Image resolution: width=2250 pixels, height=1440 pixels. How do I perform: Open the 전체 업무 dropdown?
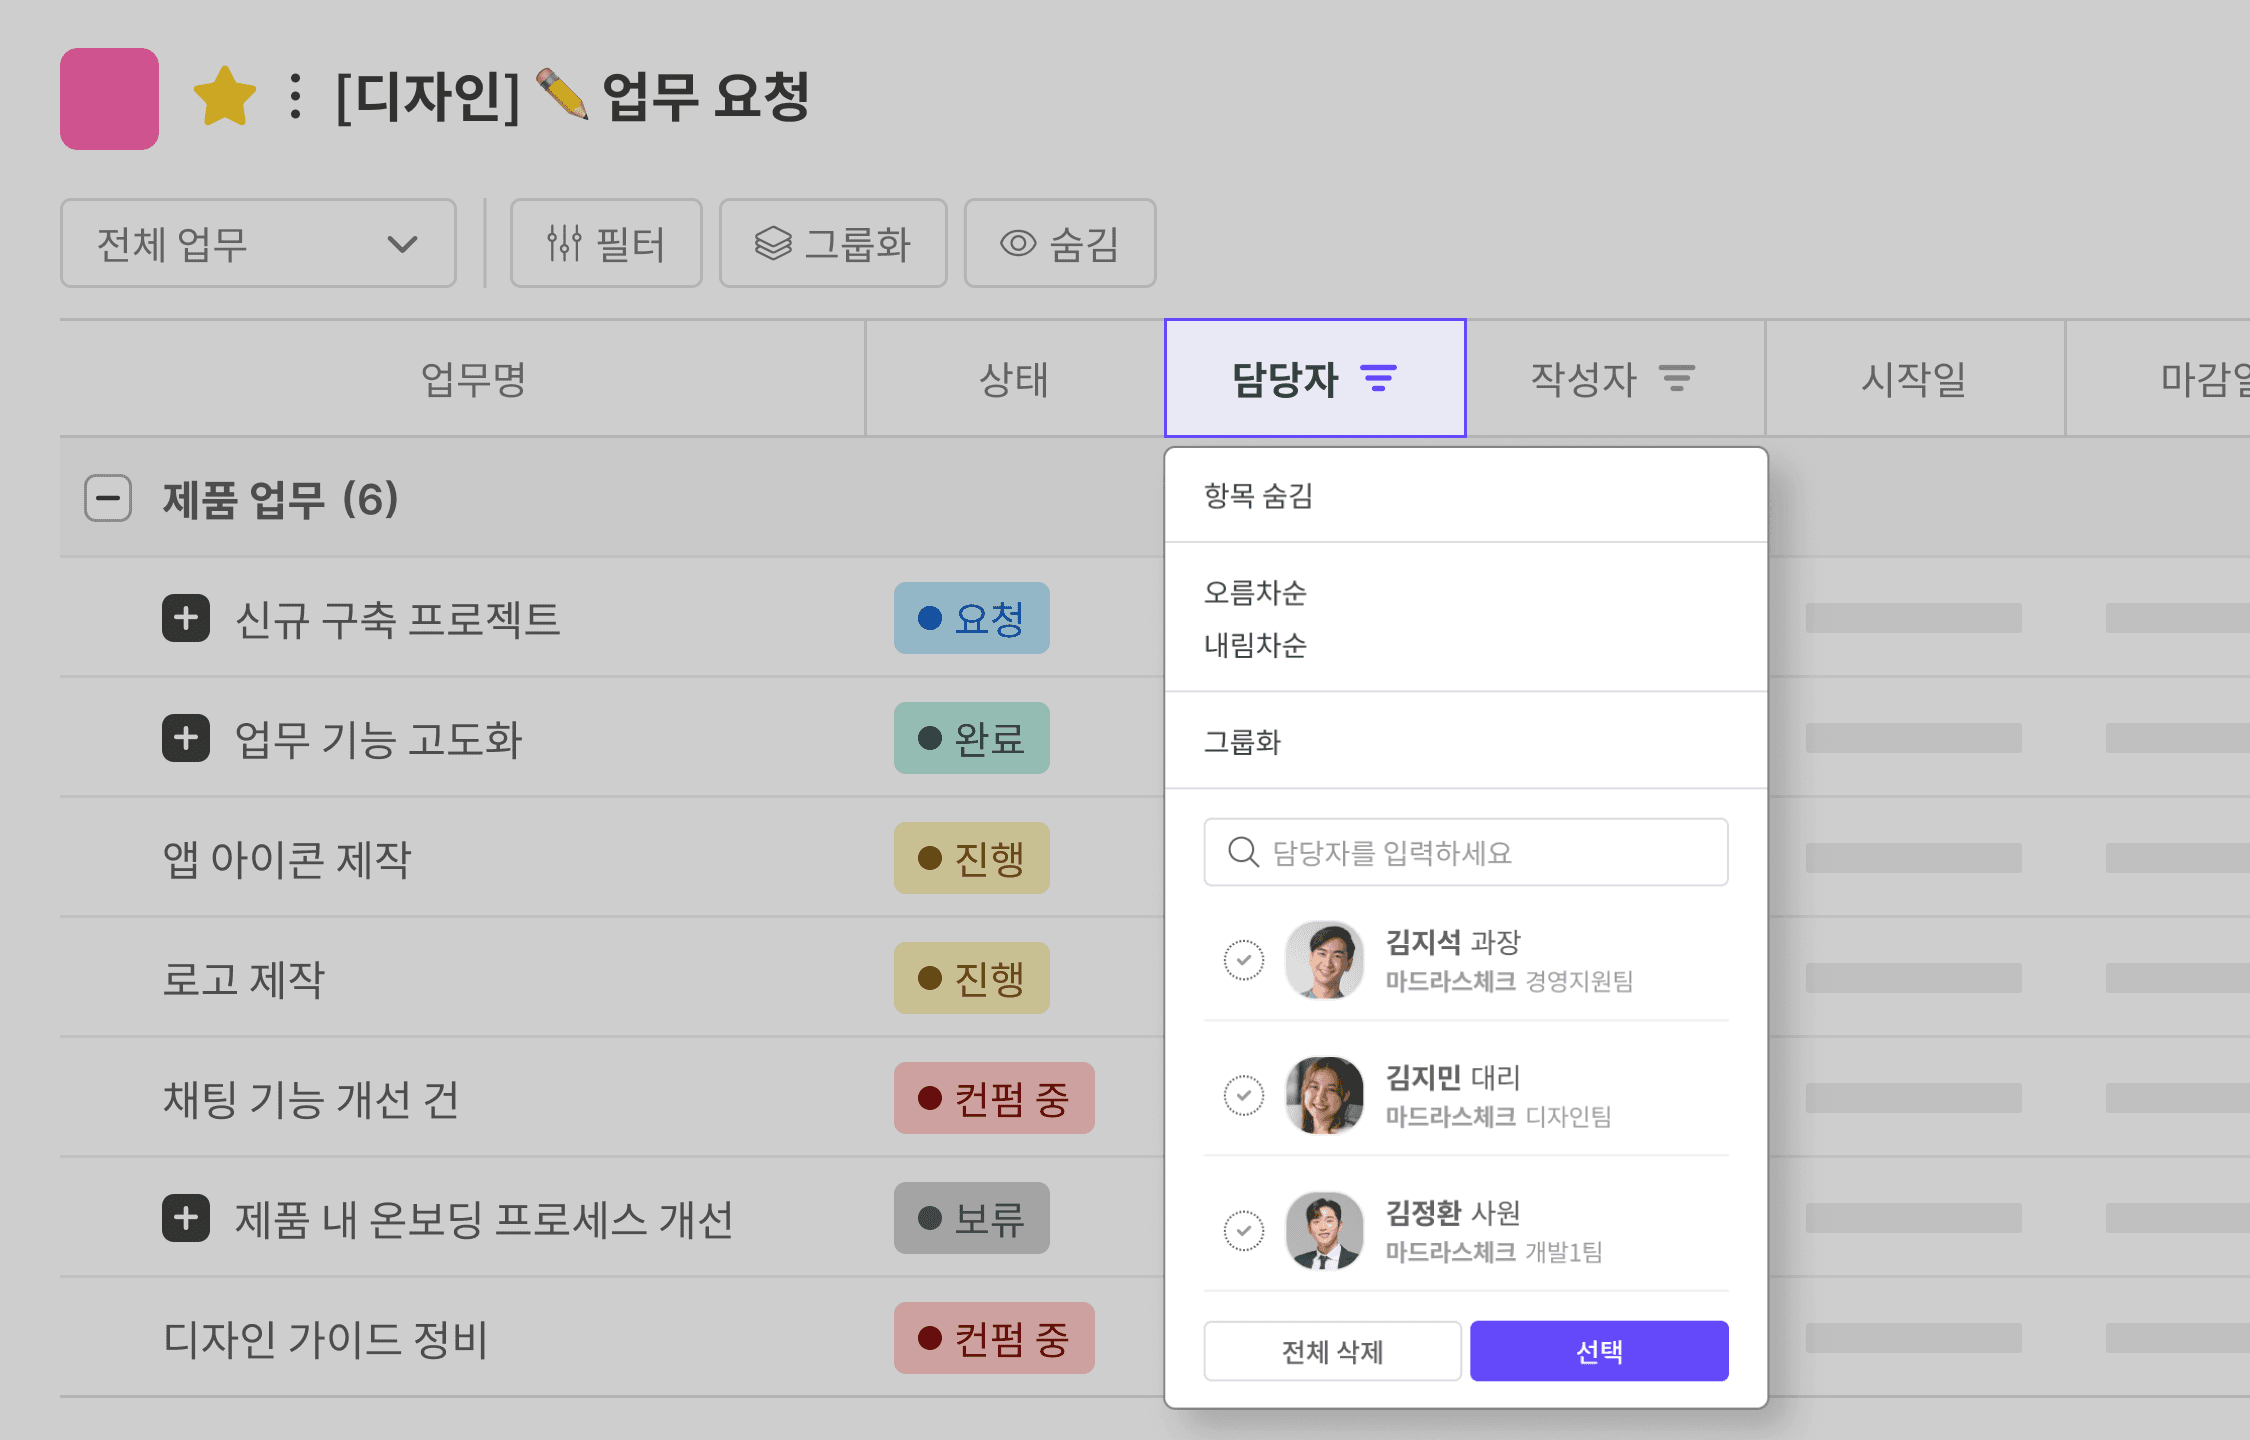coord(258,243)
